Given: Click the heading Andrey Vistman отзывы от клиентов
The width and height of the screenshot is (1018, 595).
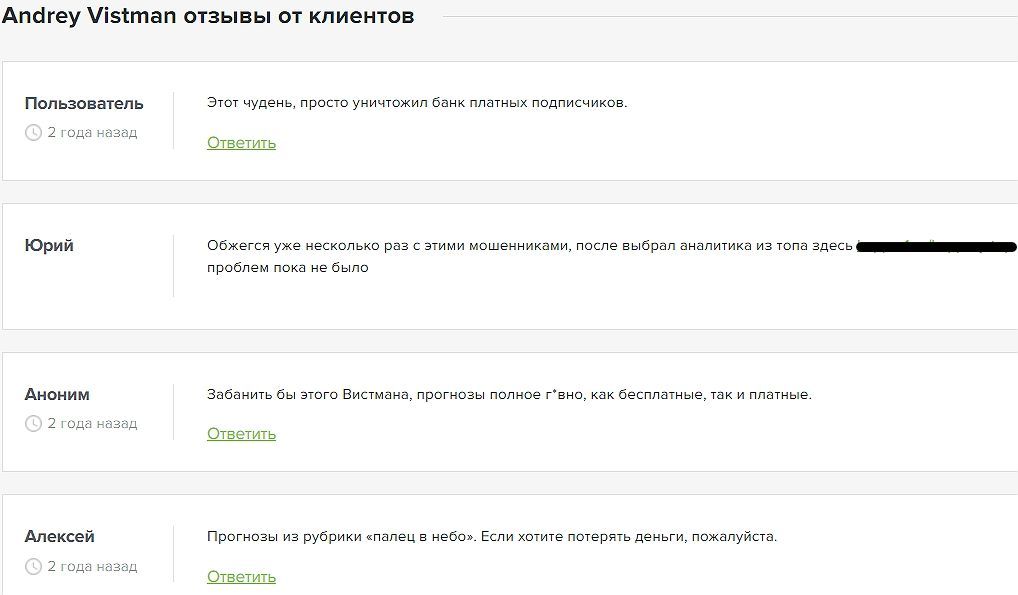Looking at the screenshot, I should (208, 16).
